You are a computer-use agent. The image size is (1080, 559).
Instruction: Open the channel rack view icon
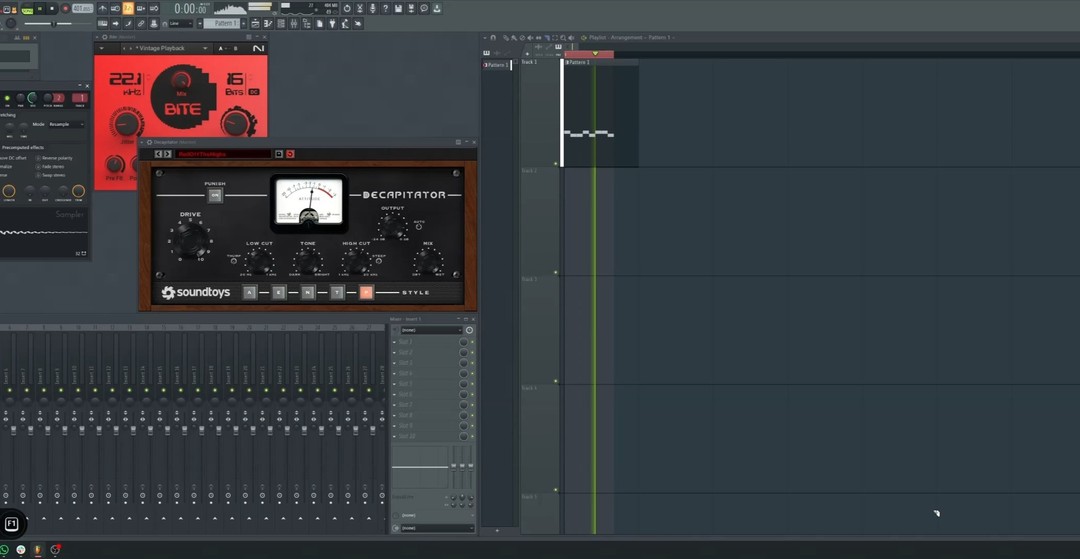tap(281, 23)
